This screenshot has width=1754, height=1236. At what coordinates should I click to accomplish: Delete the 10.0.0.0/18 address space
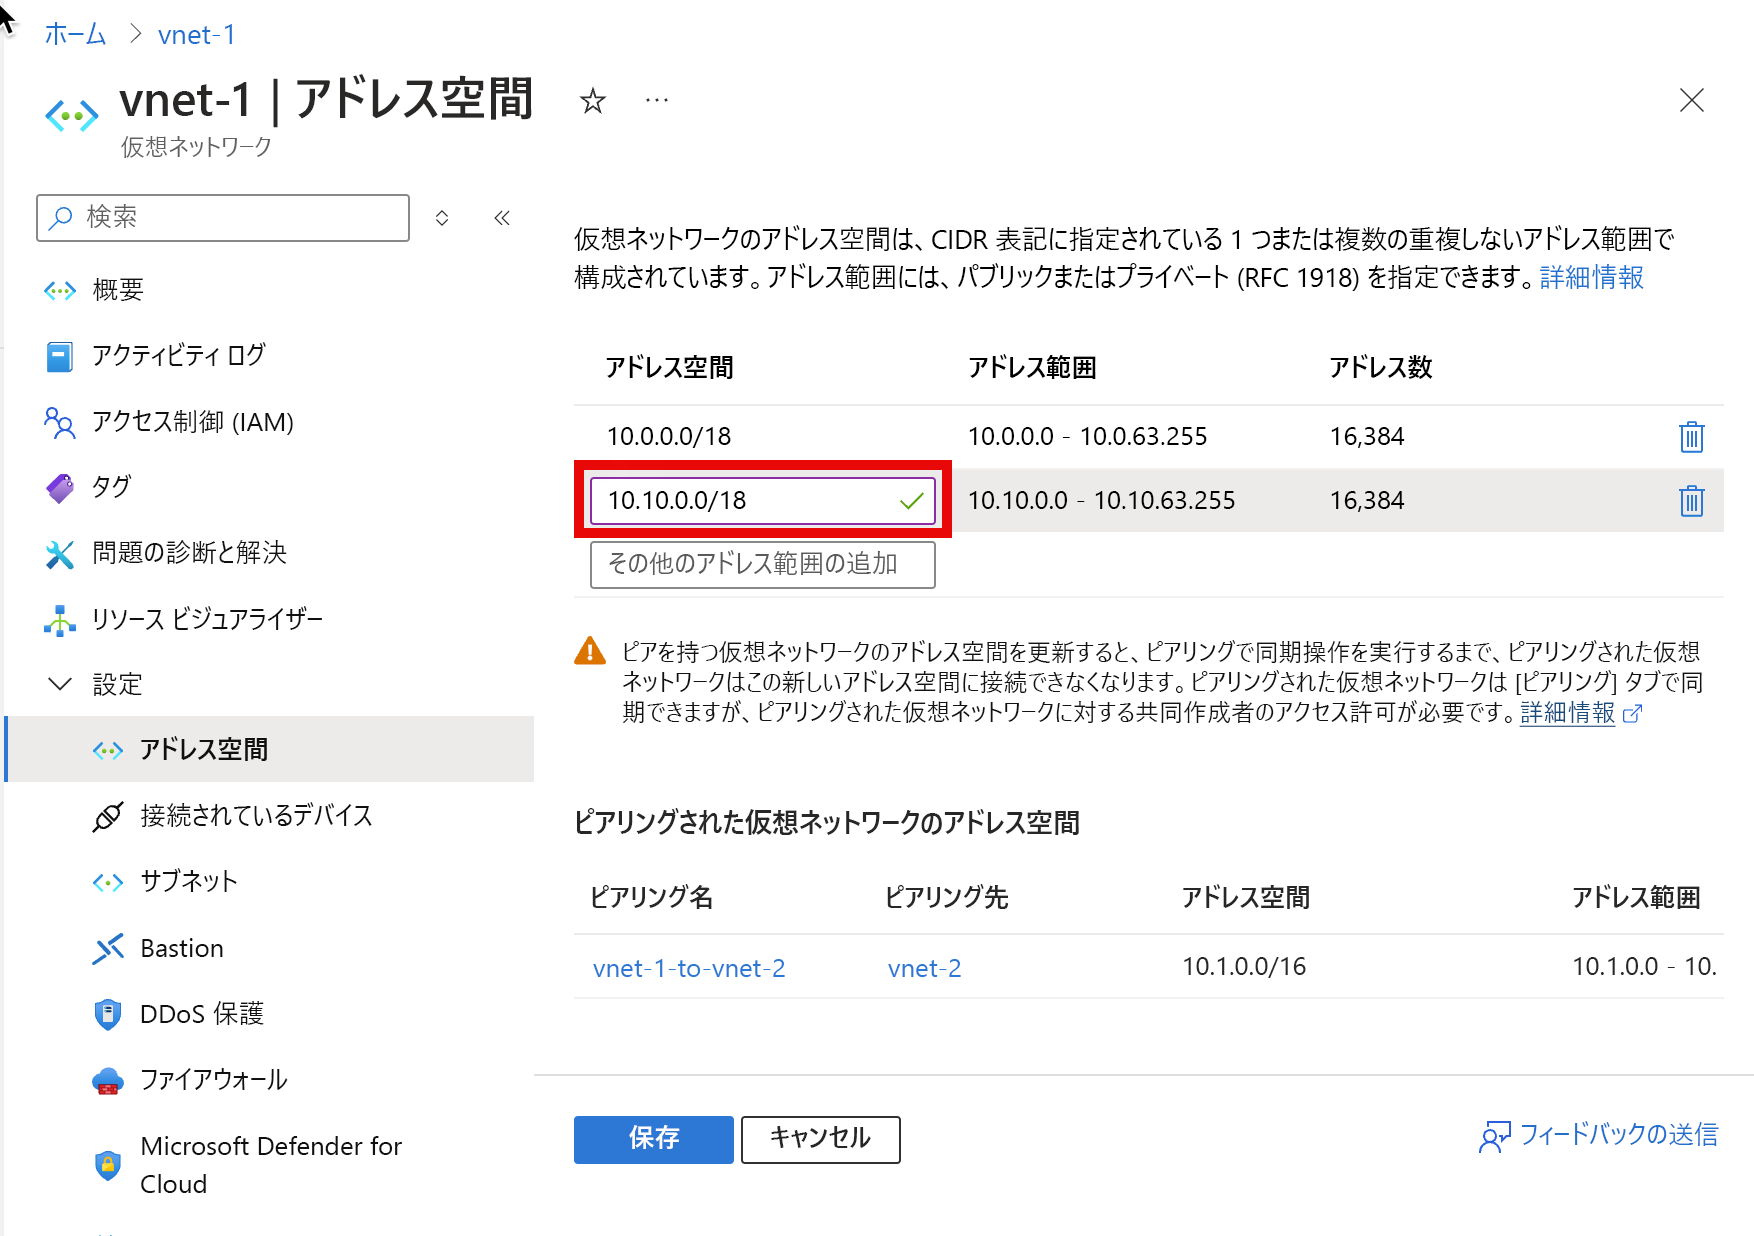(x=1691, y=436)
